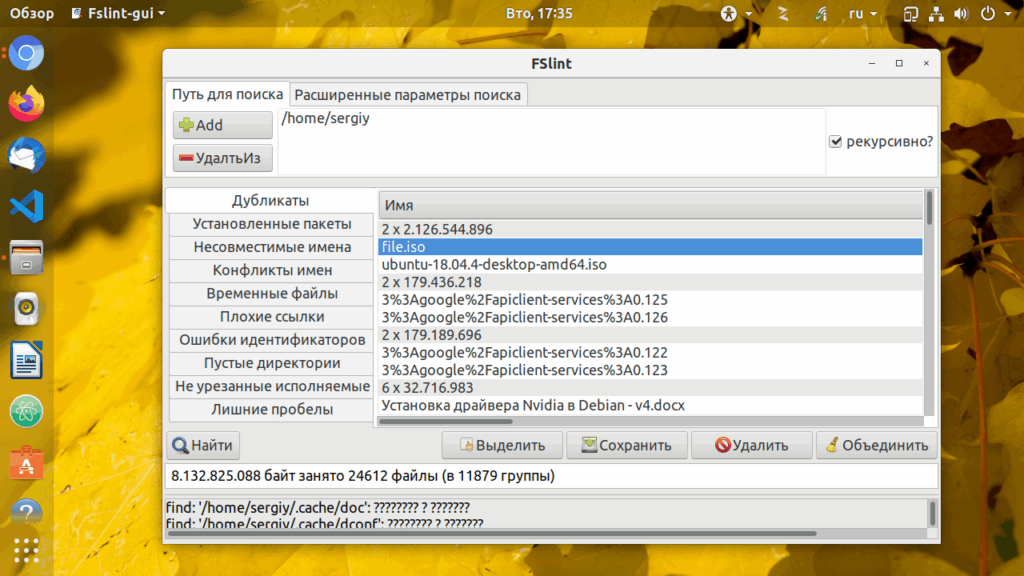Select Временные файлы category

[x=272, y=293]
